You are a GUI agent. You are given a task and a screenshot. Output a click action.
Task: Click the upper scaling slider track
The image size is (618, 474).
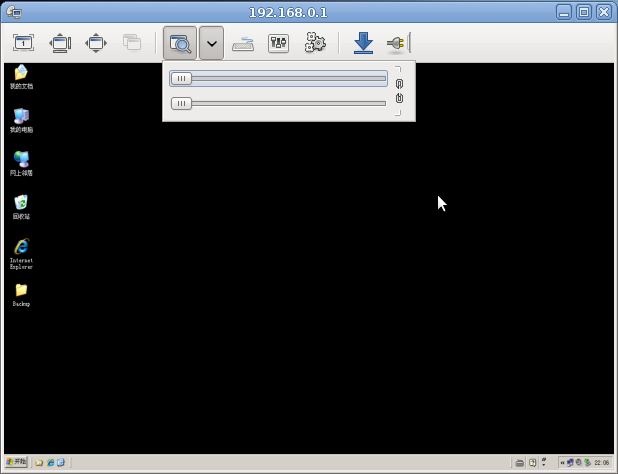[279, 78]
